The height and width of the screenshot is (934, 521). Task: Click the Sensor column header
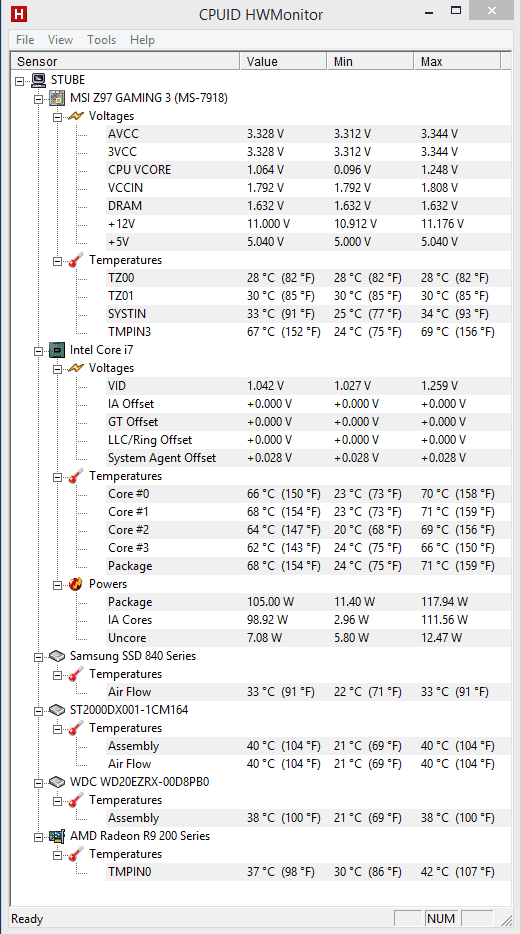125,62
